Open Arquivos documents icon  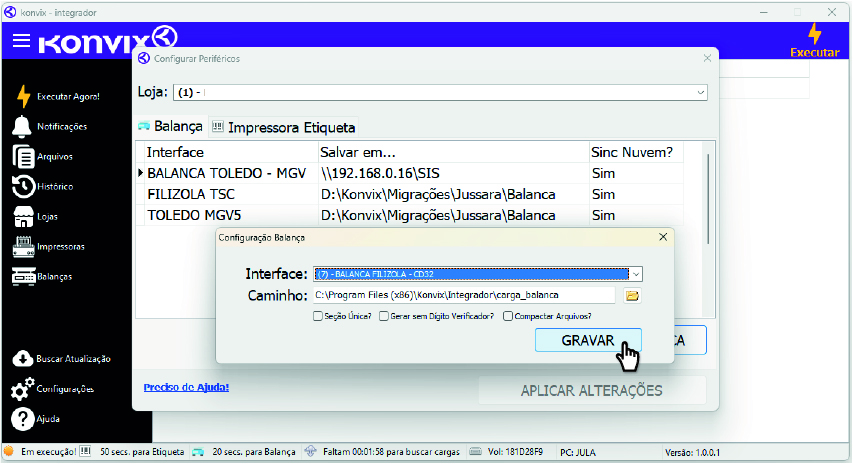pyautogui.click(x=23, y=157)
